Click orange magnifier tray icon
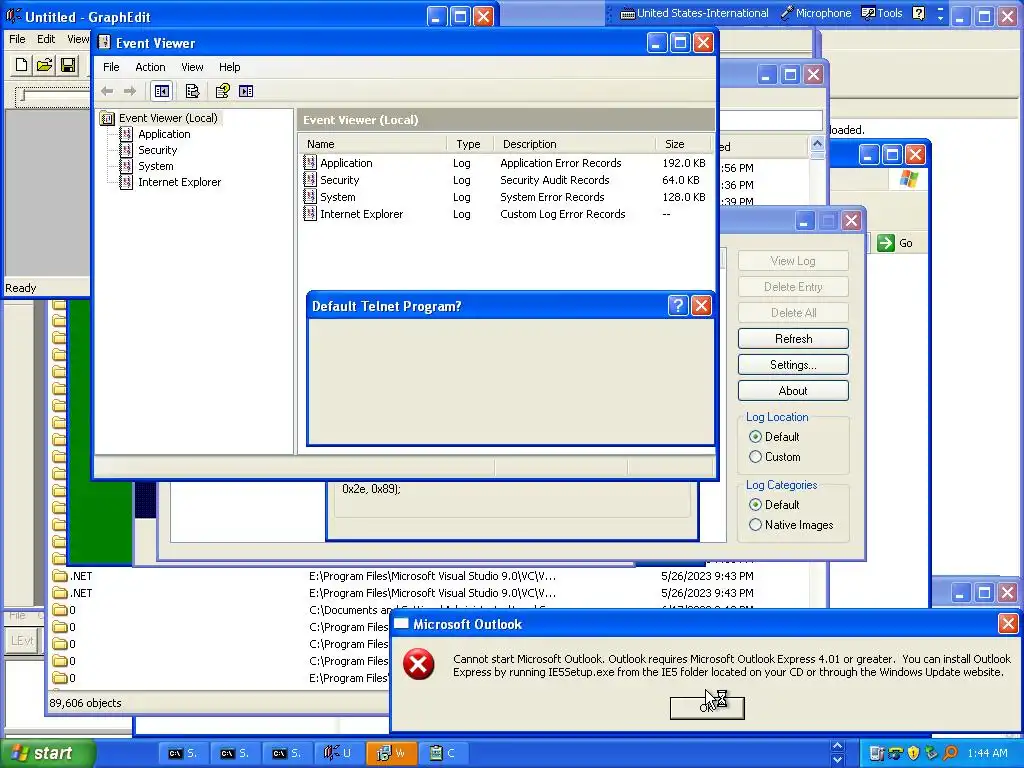Viewport: 1024px width, 768px height. (950, 753)
